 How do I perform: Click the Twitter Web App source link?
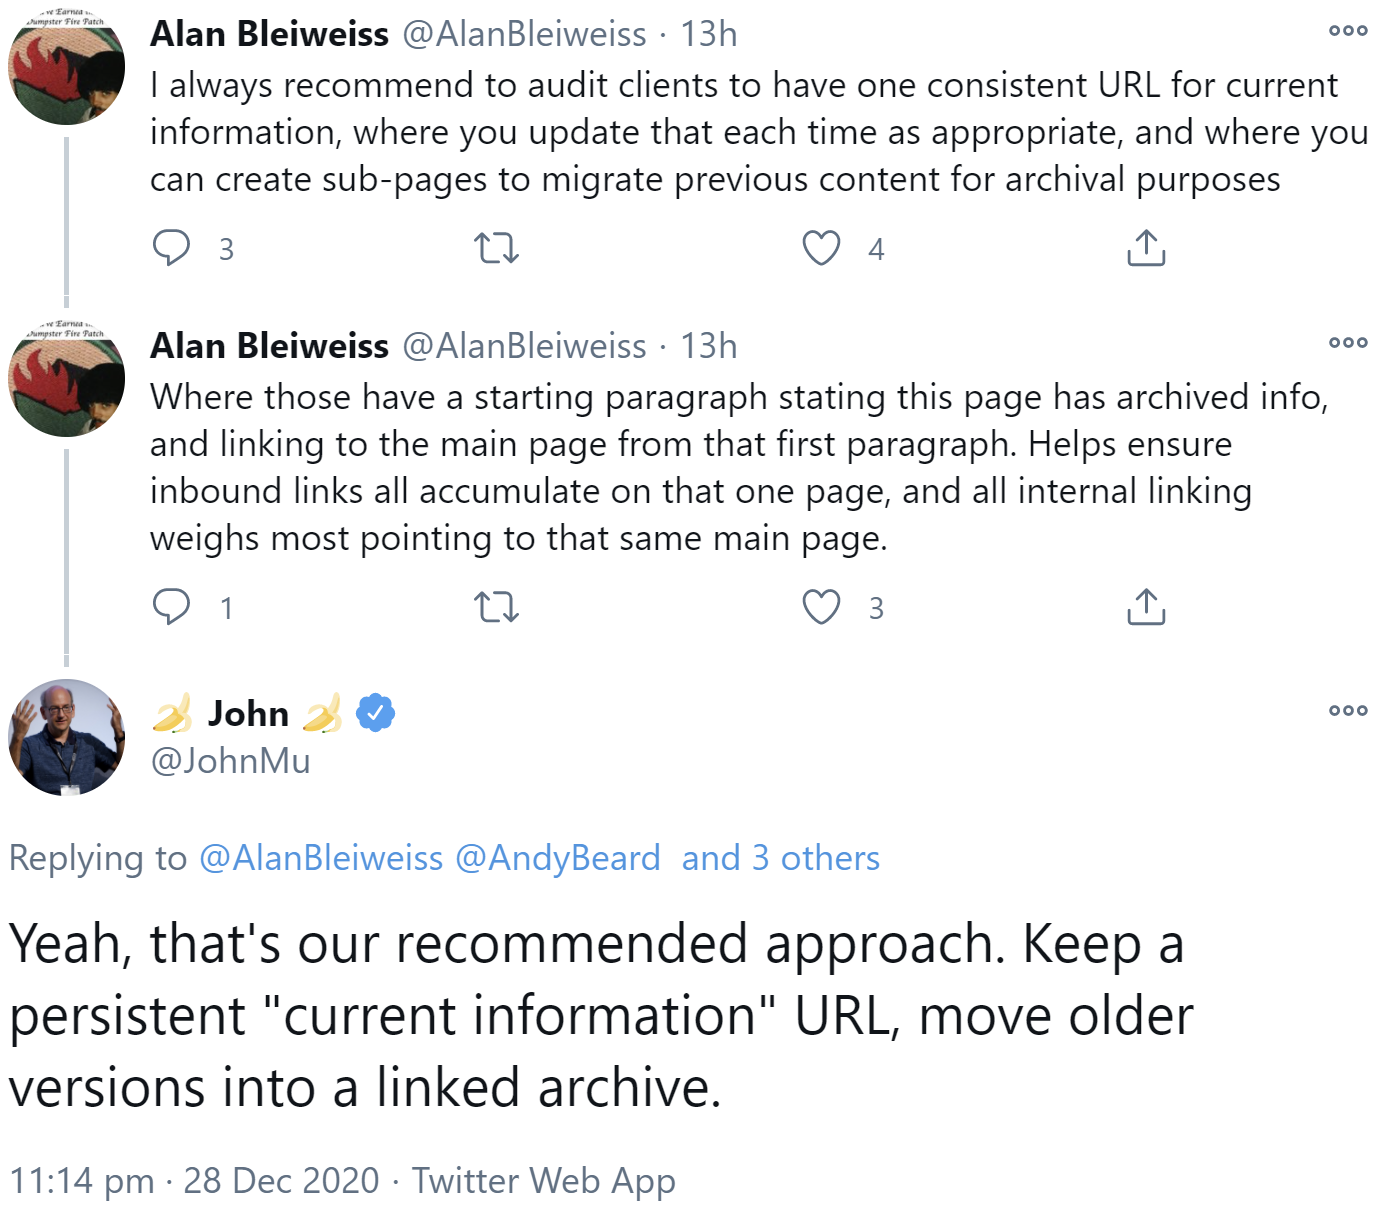543,1181
